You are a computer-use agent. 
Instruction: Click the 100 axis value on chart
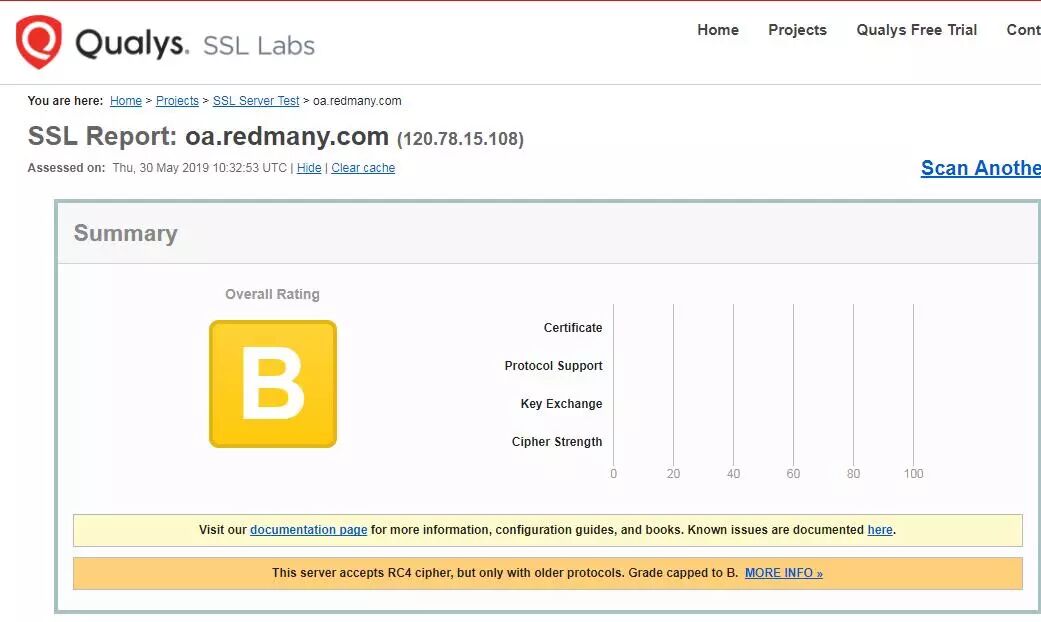pyautogui.click(x=913, y=473)
